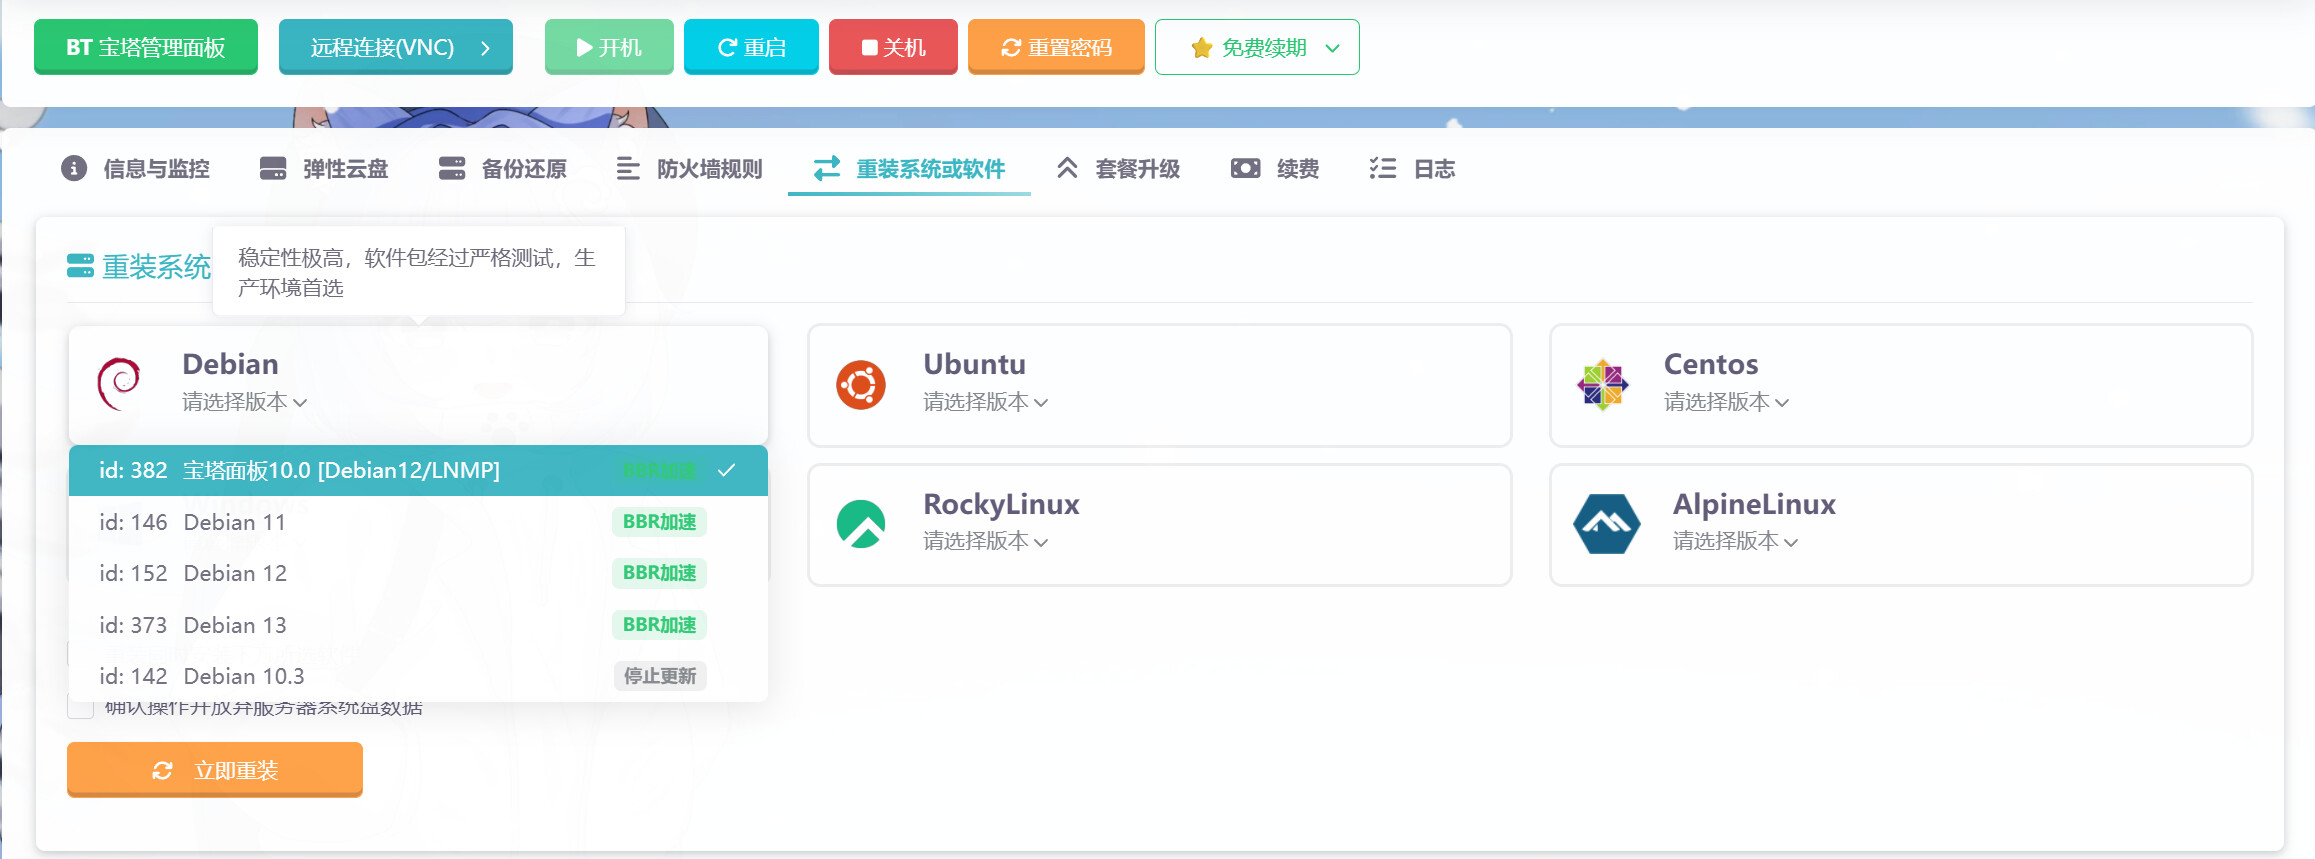Click the 续费 cash icon

click(1245, 168)
